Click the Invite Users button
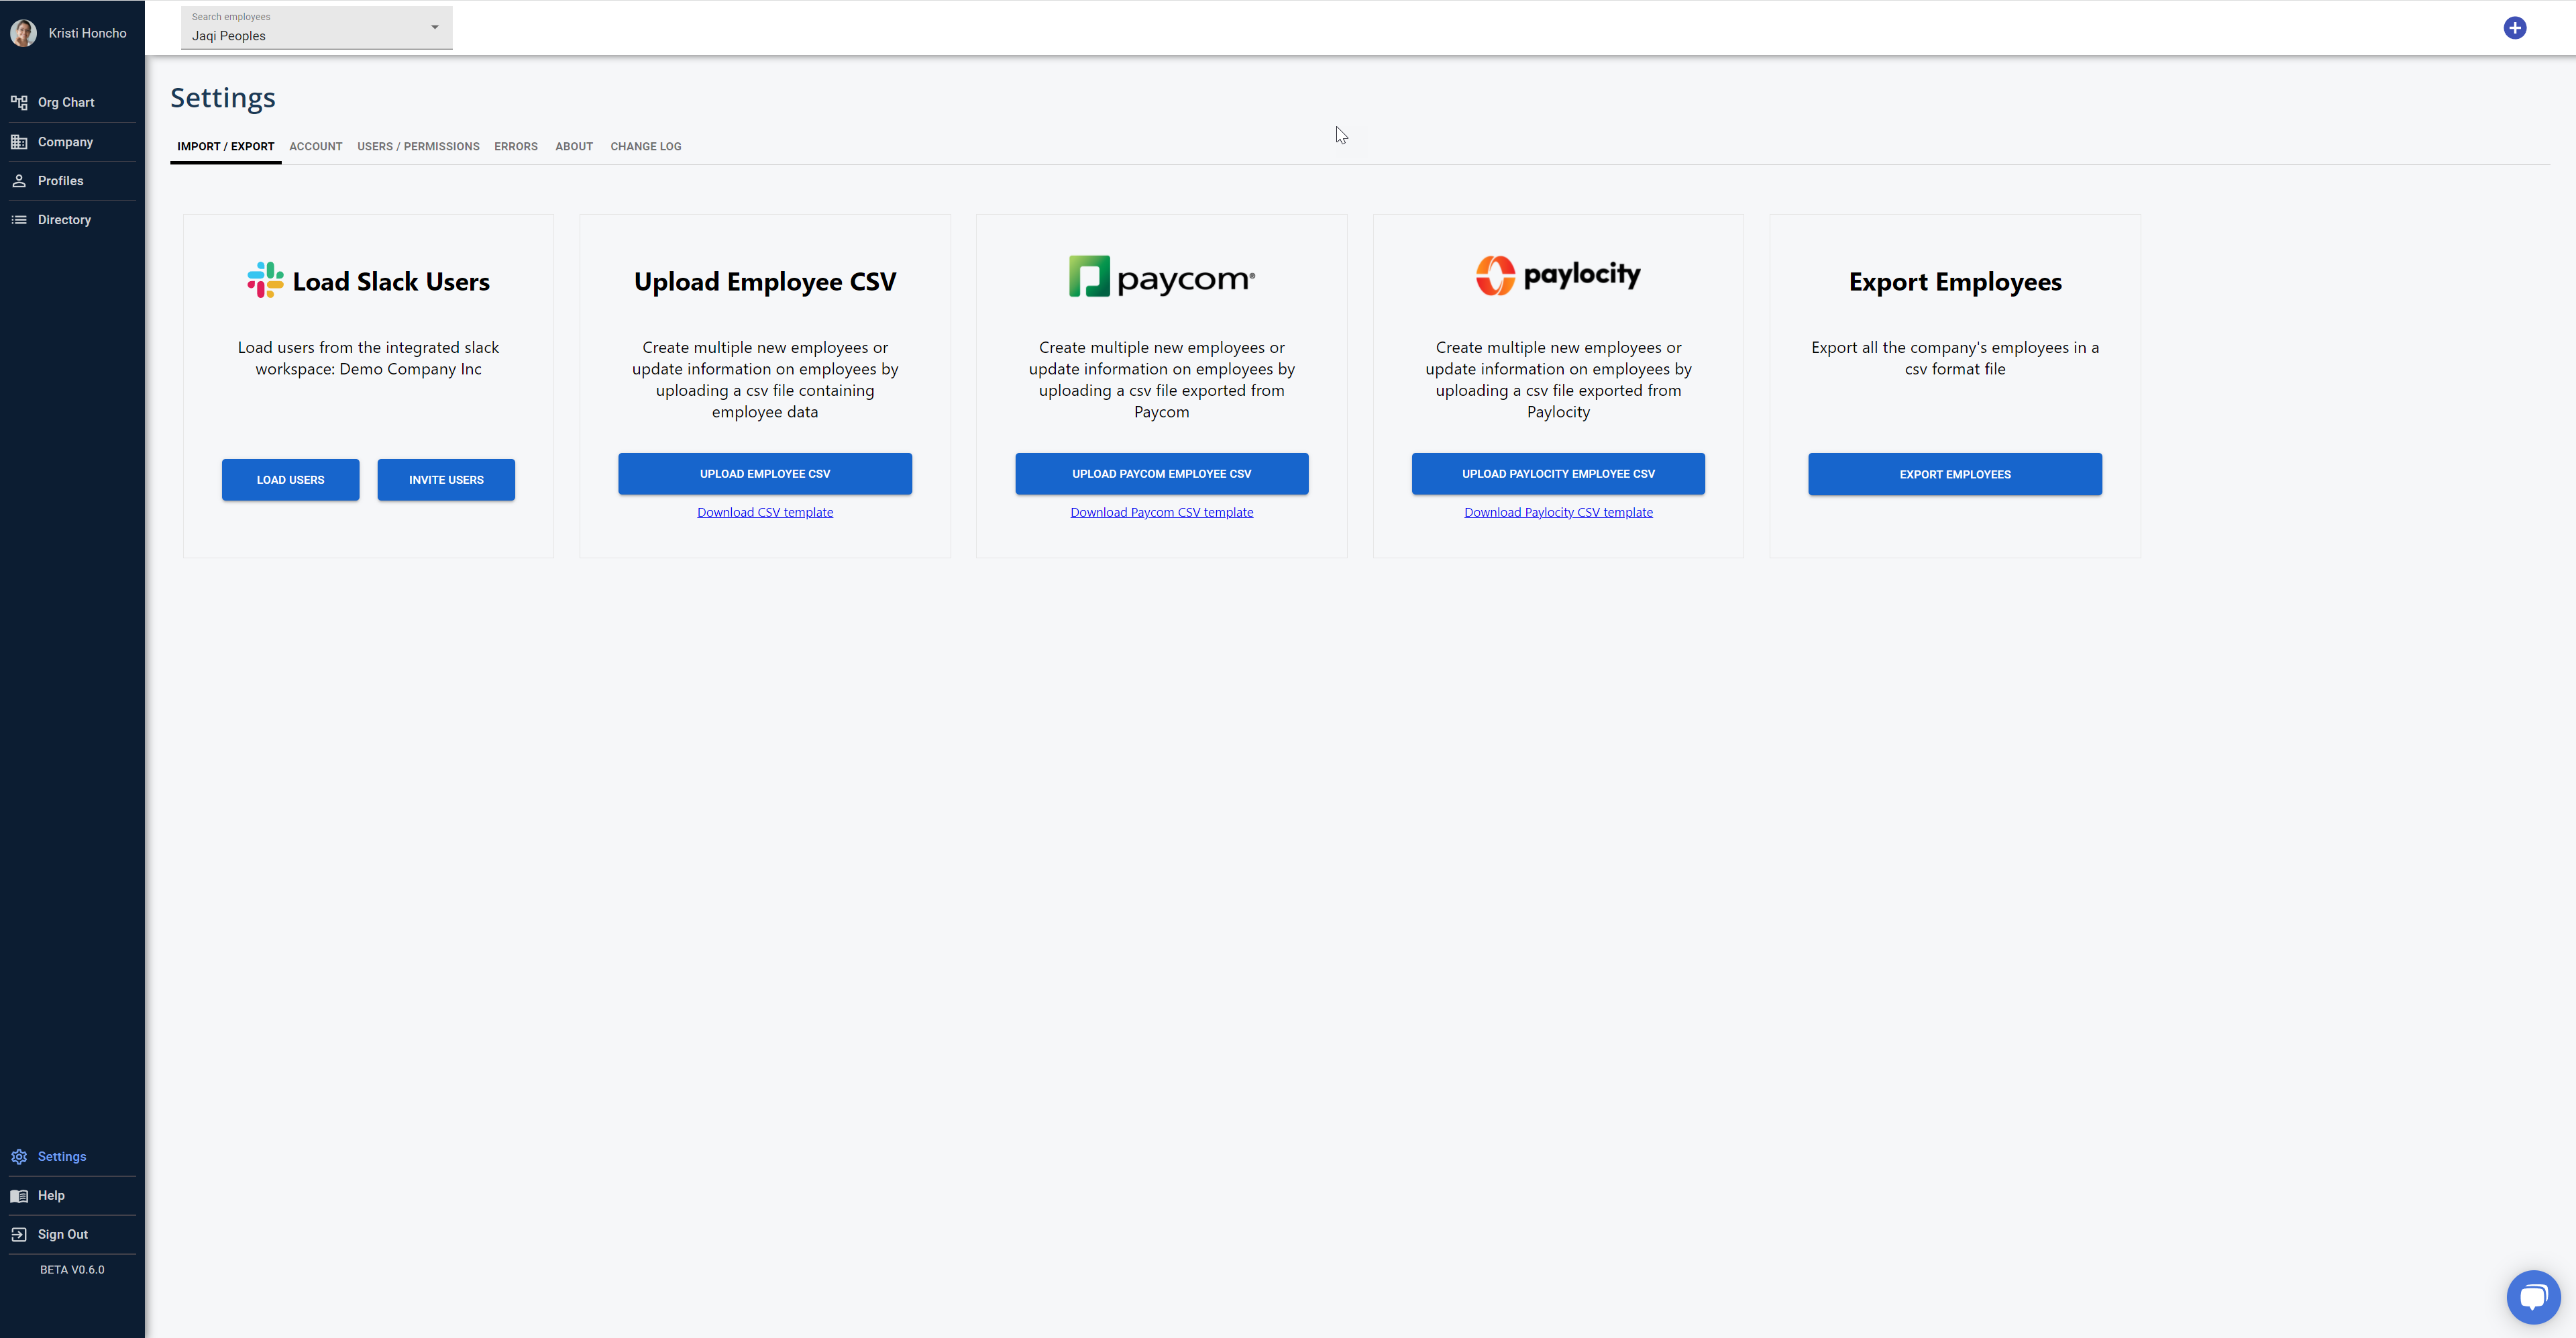This screenshot has height=1338, width=2576. point(446,480)
